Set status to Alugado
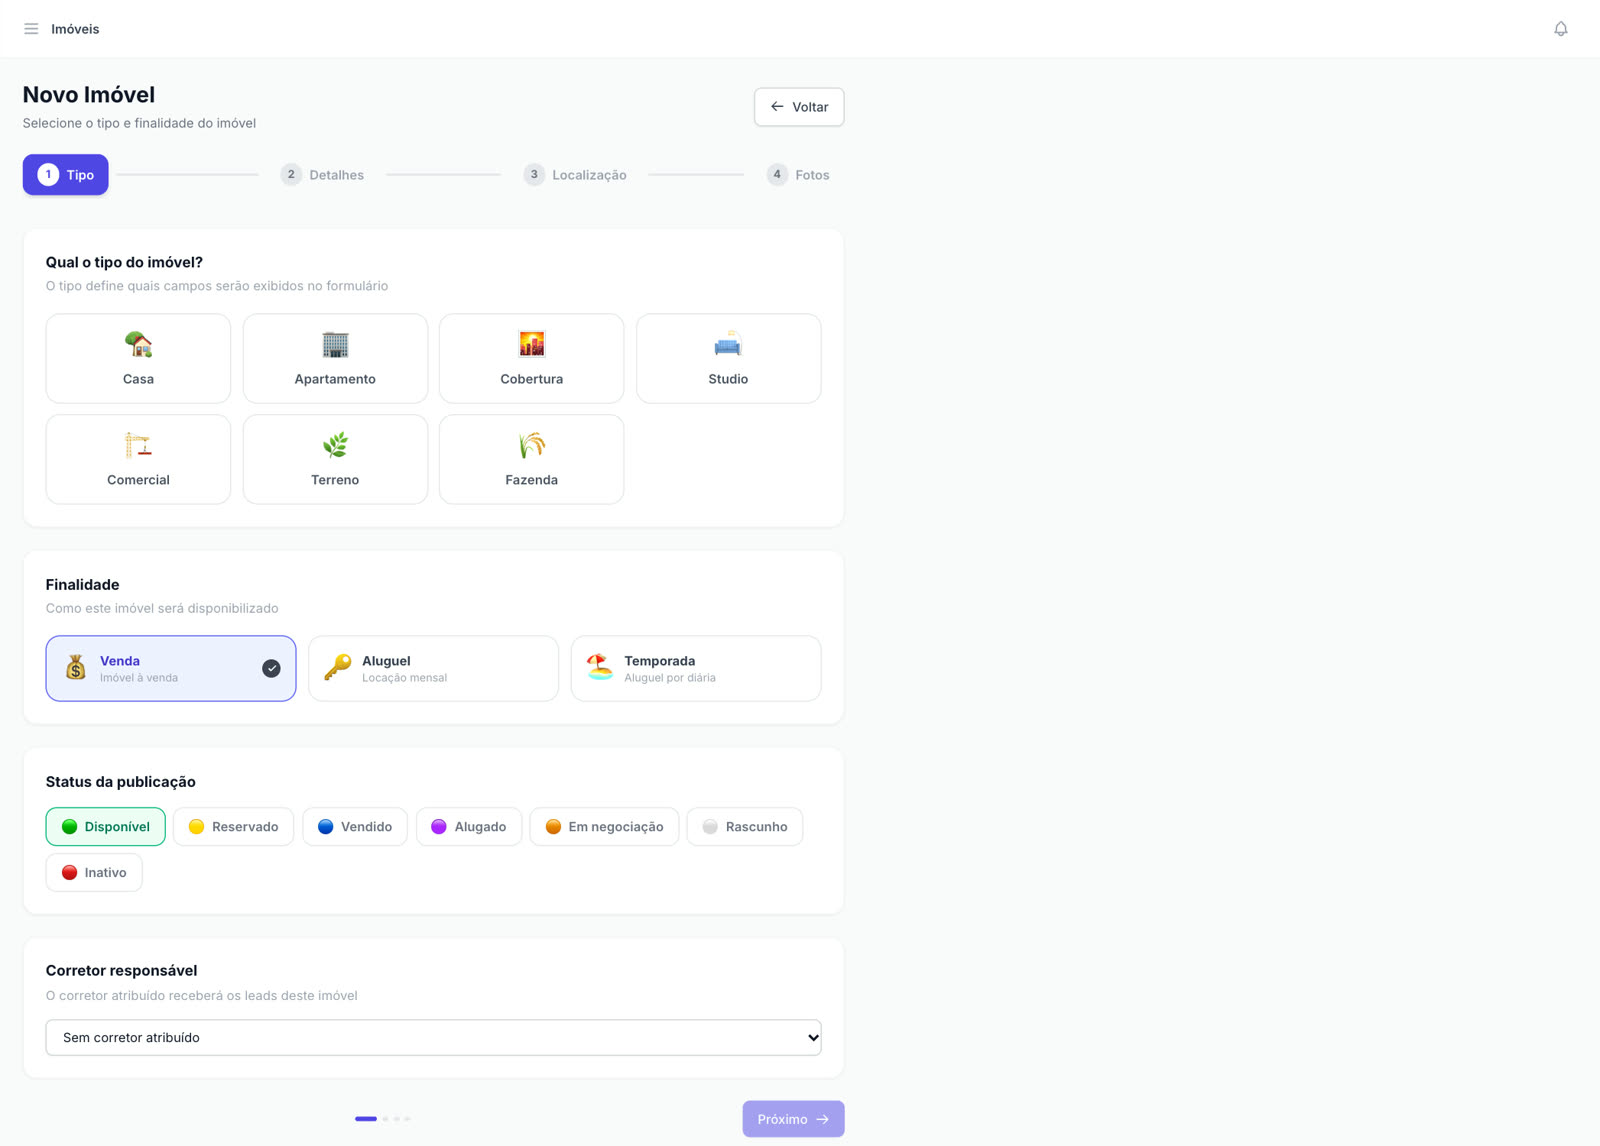 469,827
